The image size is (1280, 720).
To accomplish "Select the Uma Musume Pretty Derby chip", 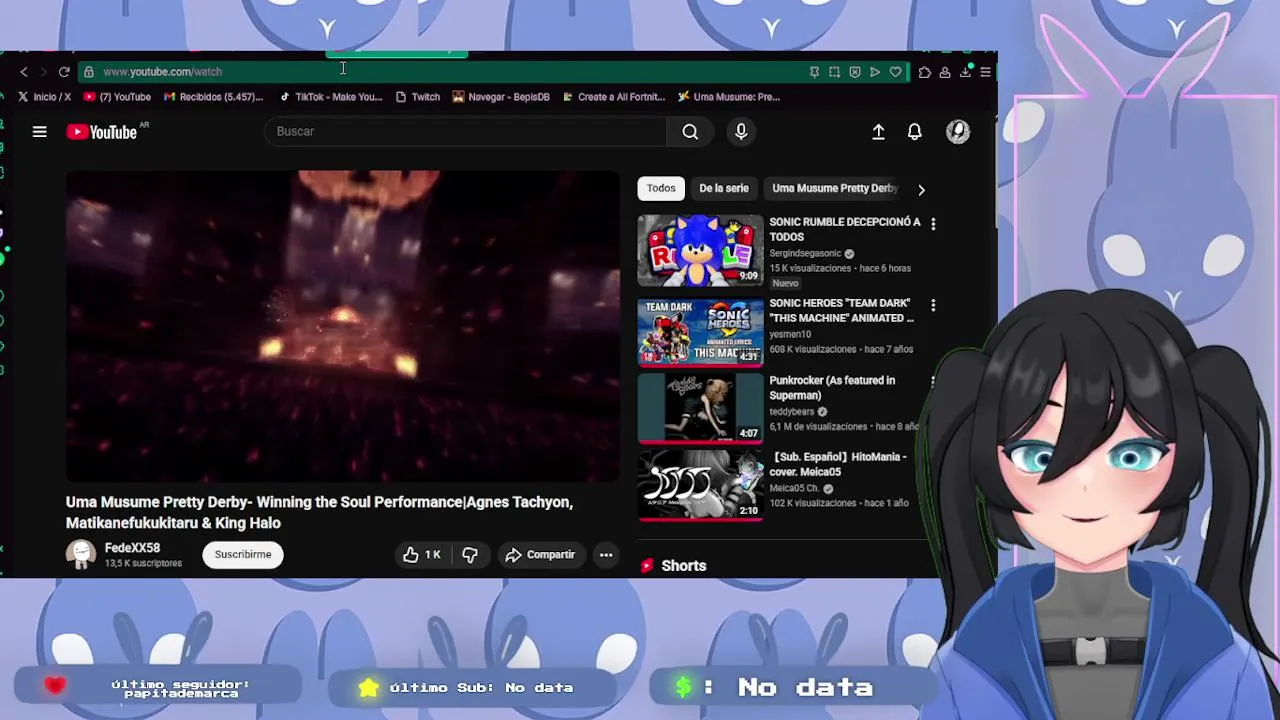I will tap(835, 188).
